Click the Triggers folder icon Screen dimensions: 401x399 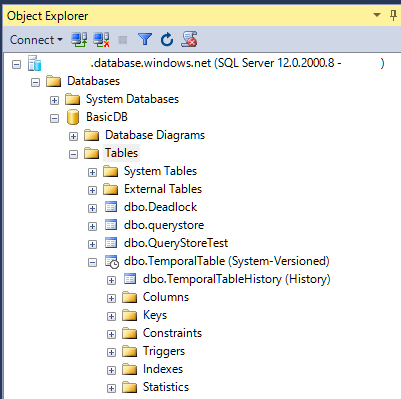click(x=129, y=351)
